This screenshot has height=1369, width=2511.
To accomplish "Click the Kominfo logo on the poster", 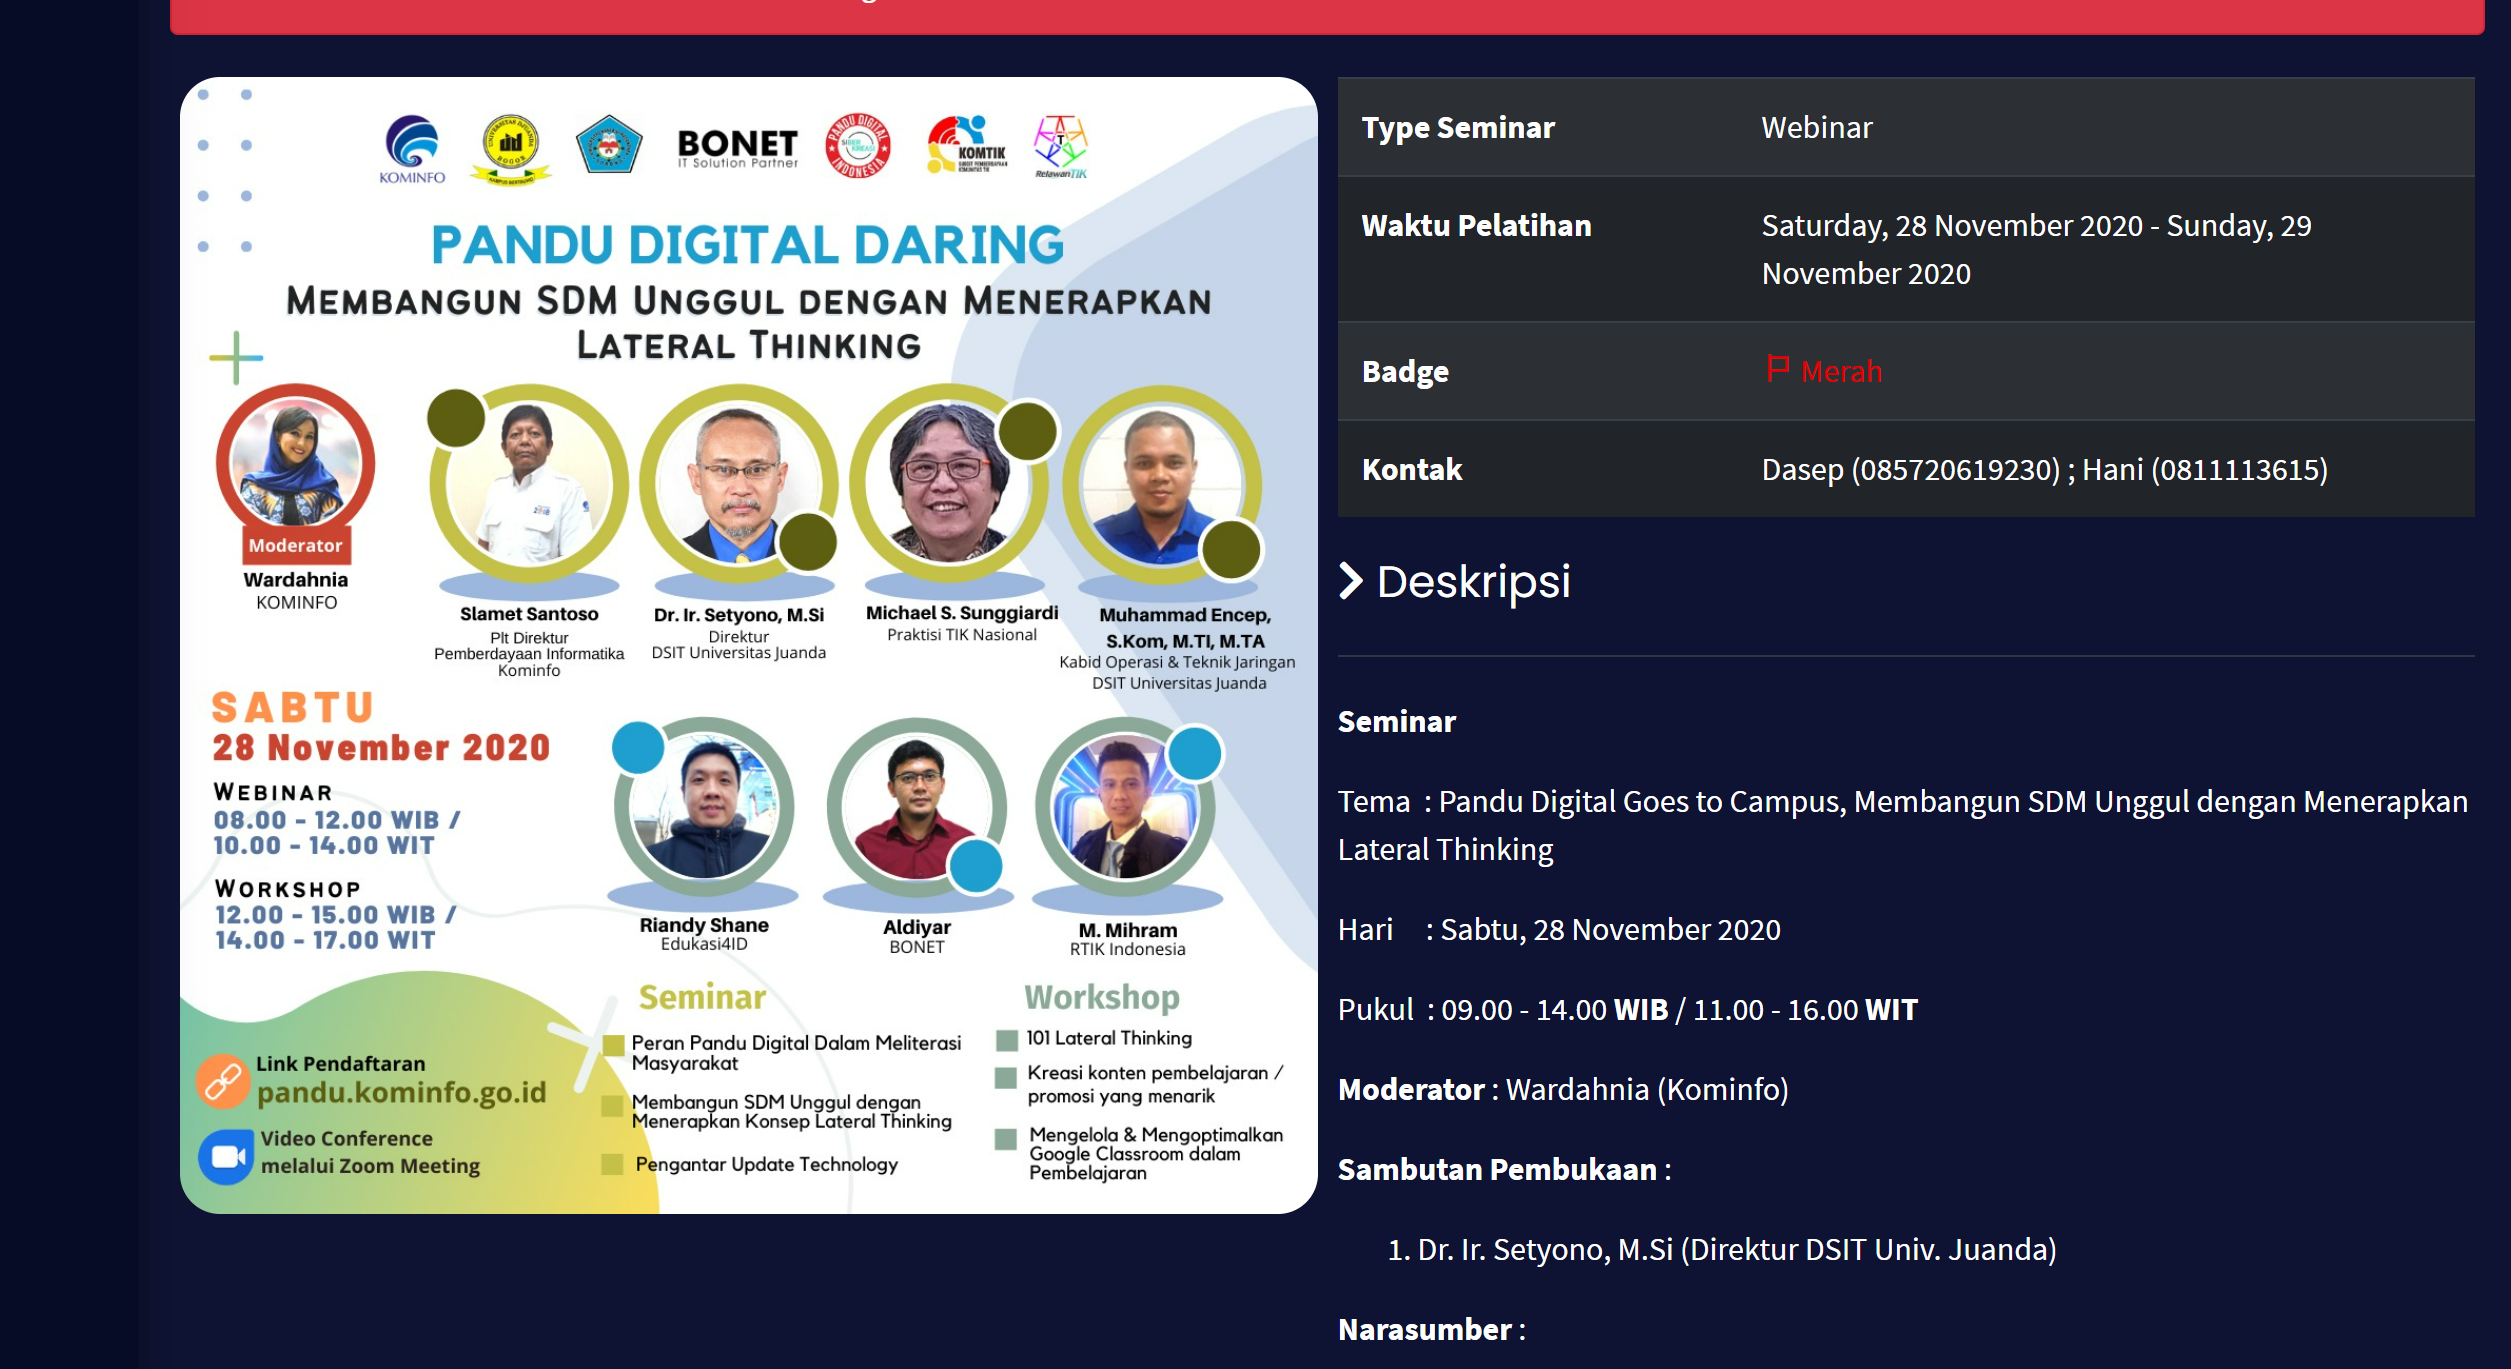I will point(411,148).
